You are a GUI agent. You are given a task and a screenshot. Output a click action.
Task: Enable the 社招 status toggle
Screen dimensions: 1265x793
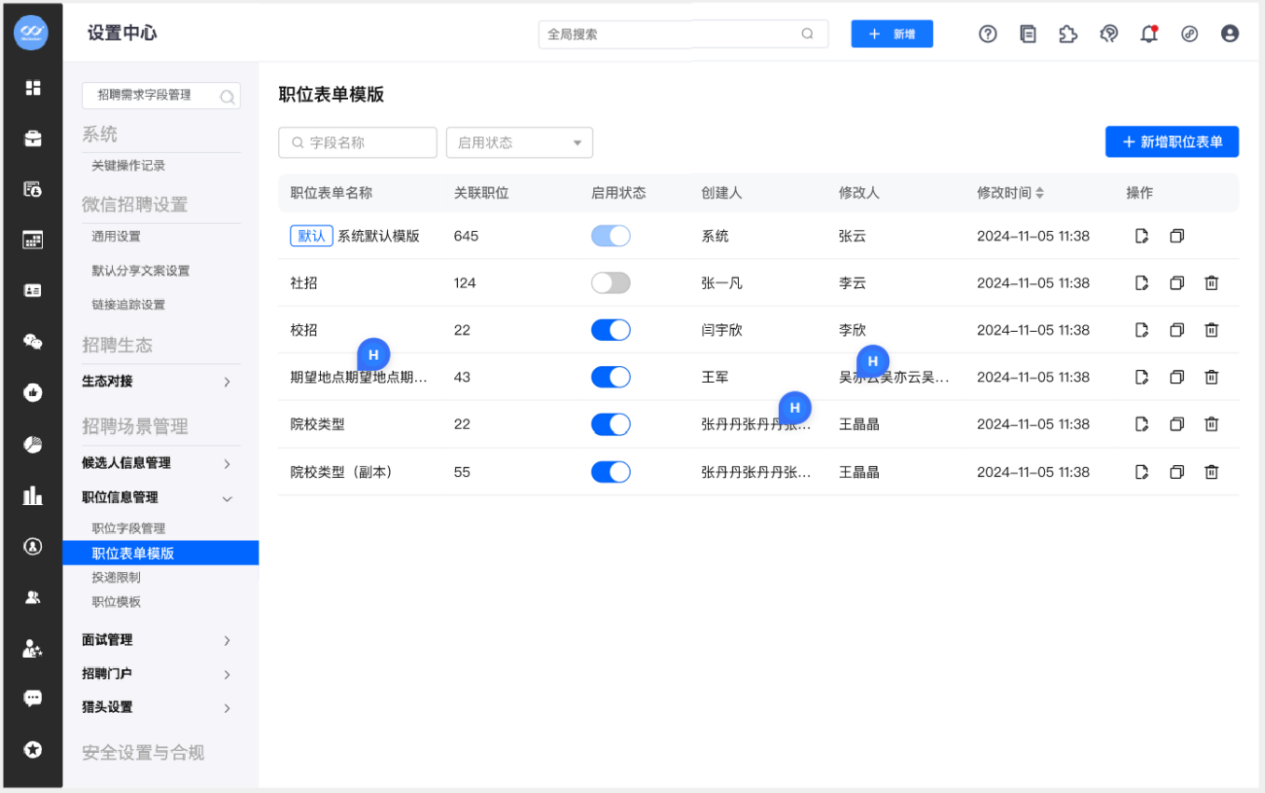[610, 283]
